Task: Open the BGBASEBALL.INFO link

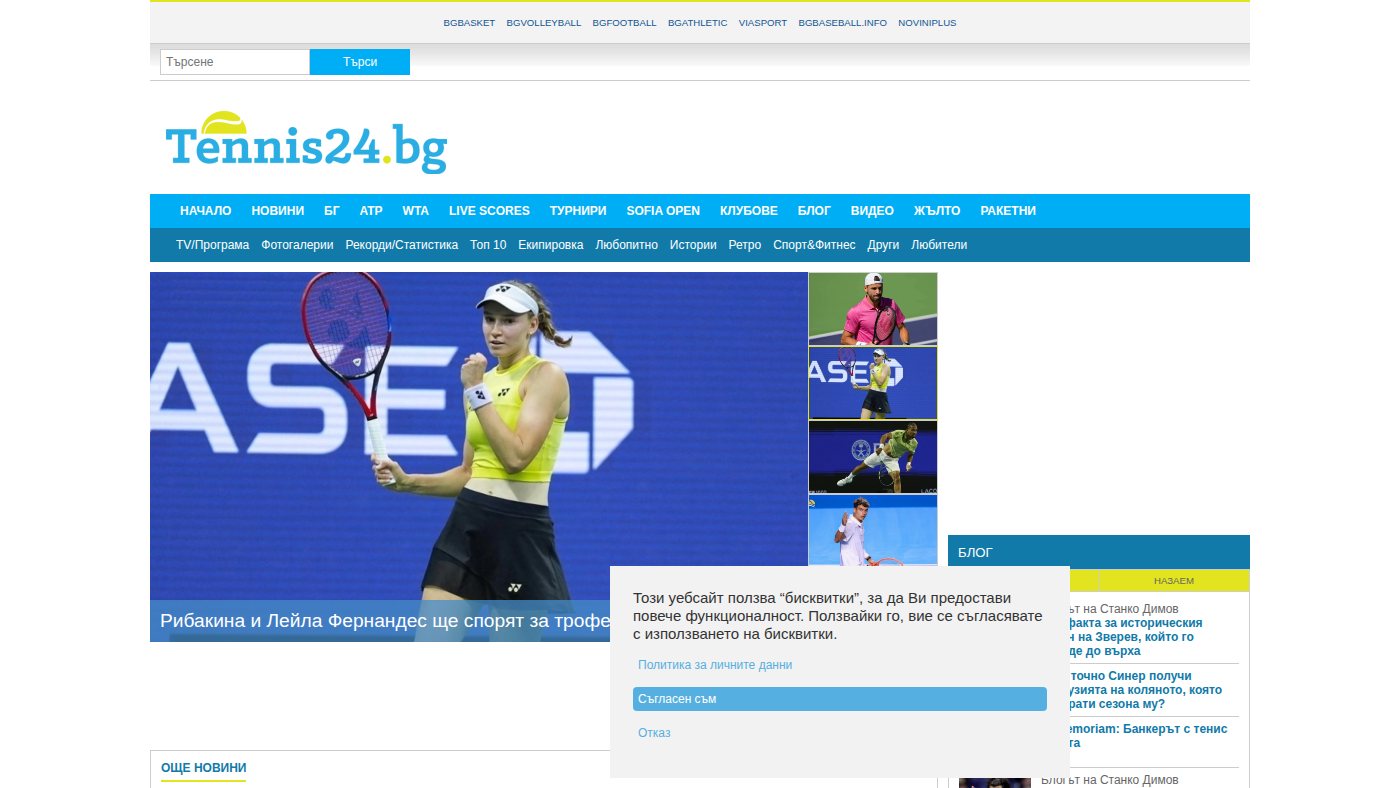Action: click(842, 23)
